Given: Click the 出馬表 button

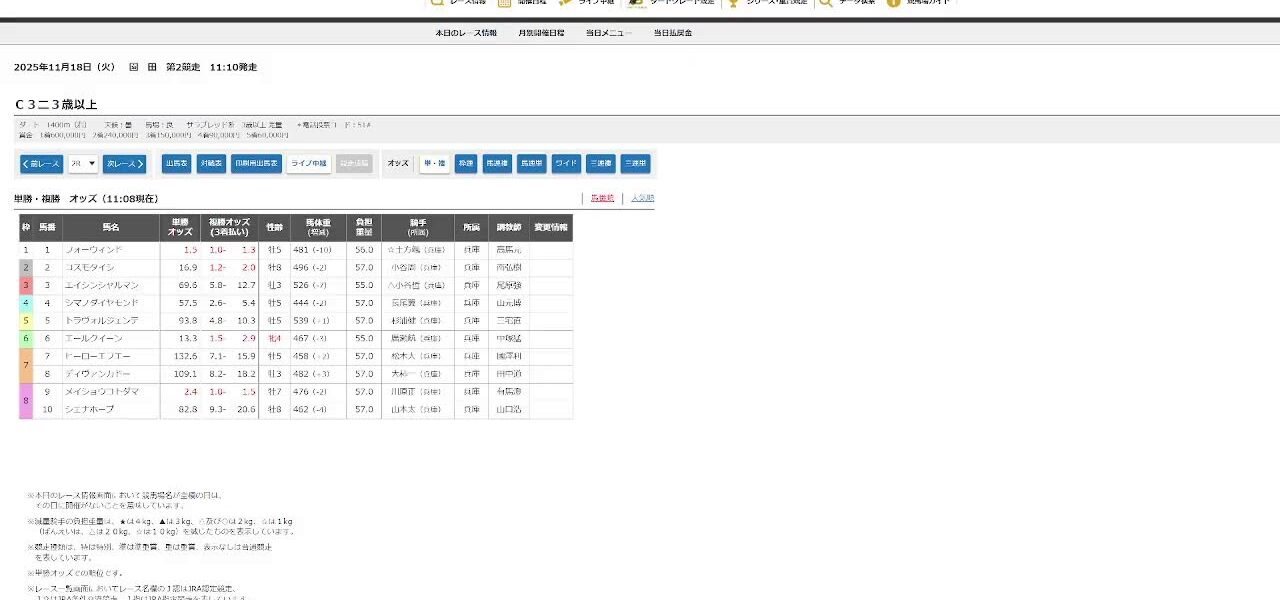Looking at the screenshot, I should (177, 164).
